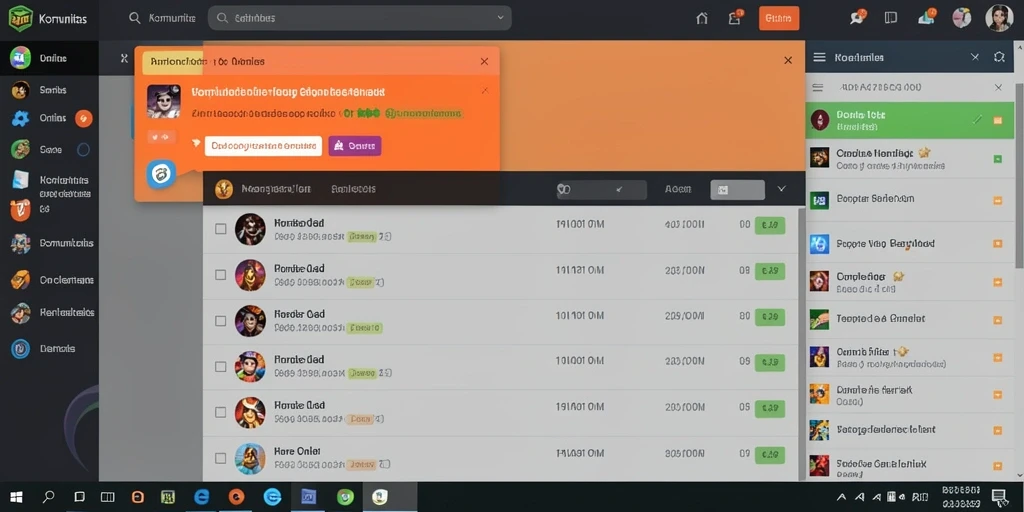Click the green badge in the Hore Onlet row

(x=770, y=454)
